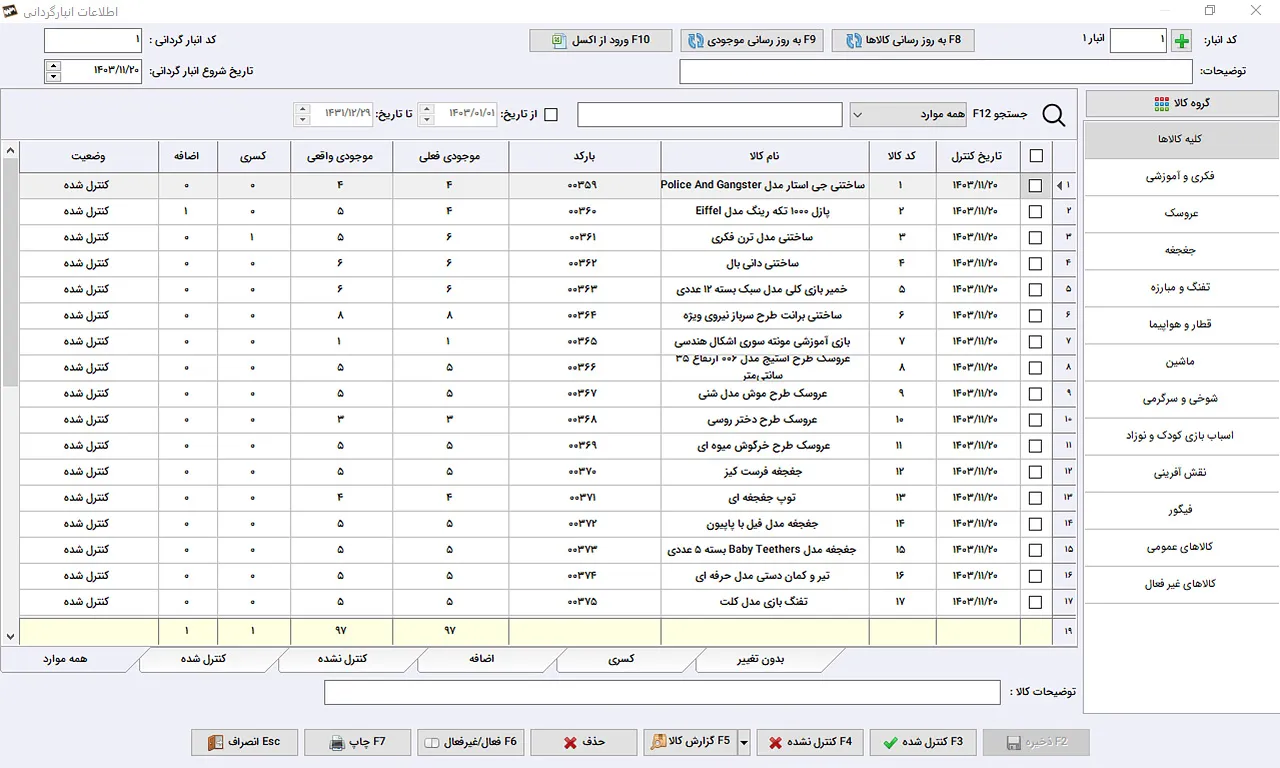Open the گروه کالا group panel header

tap(1182, 103)
